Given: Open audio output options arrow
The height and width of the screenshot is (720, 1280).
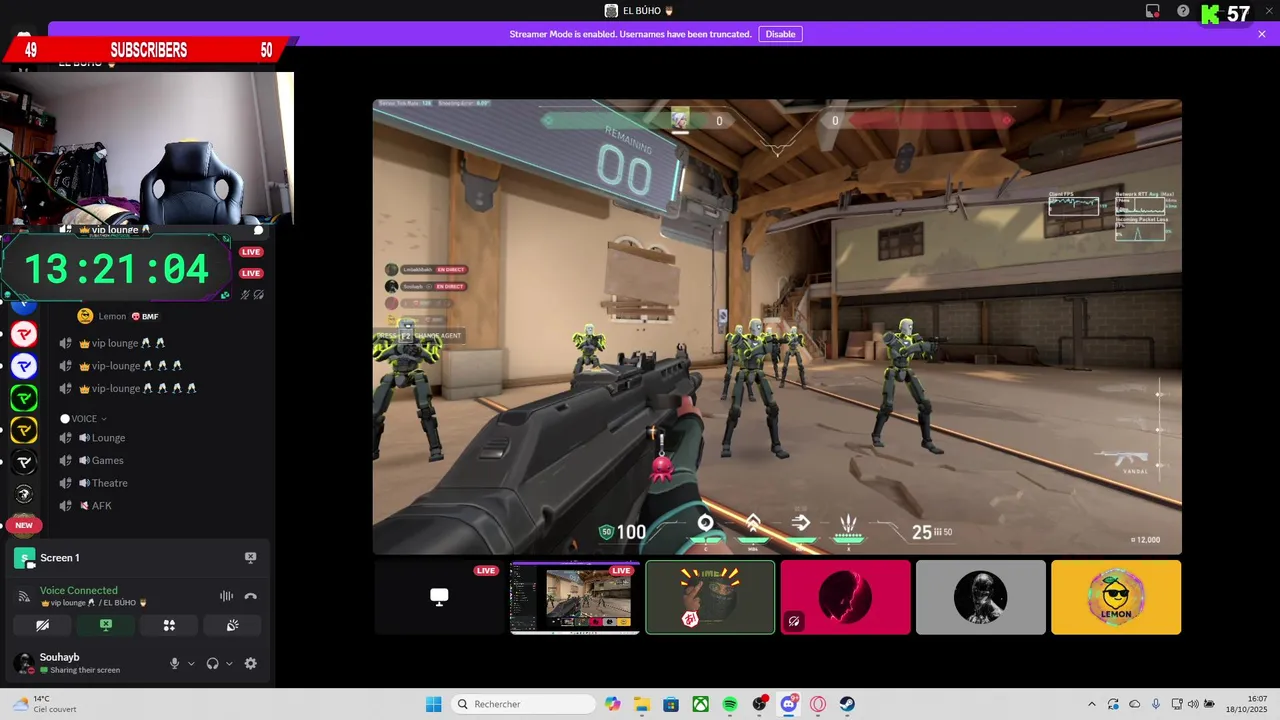Looking at the screenshot, I should (229, 663).
